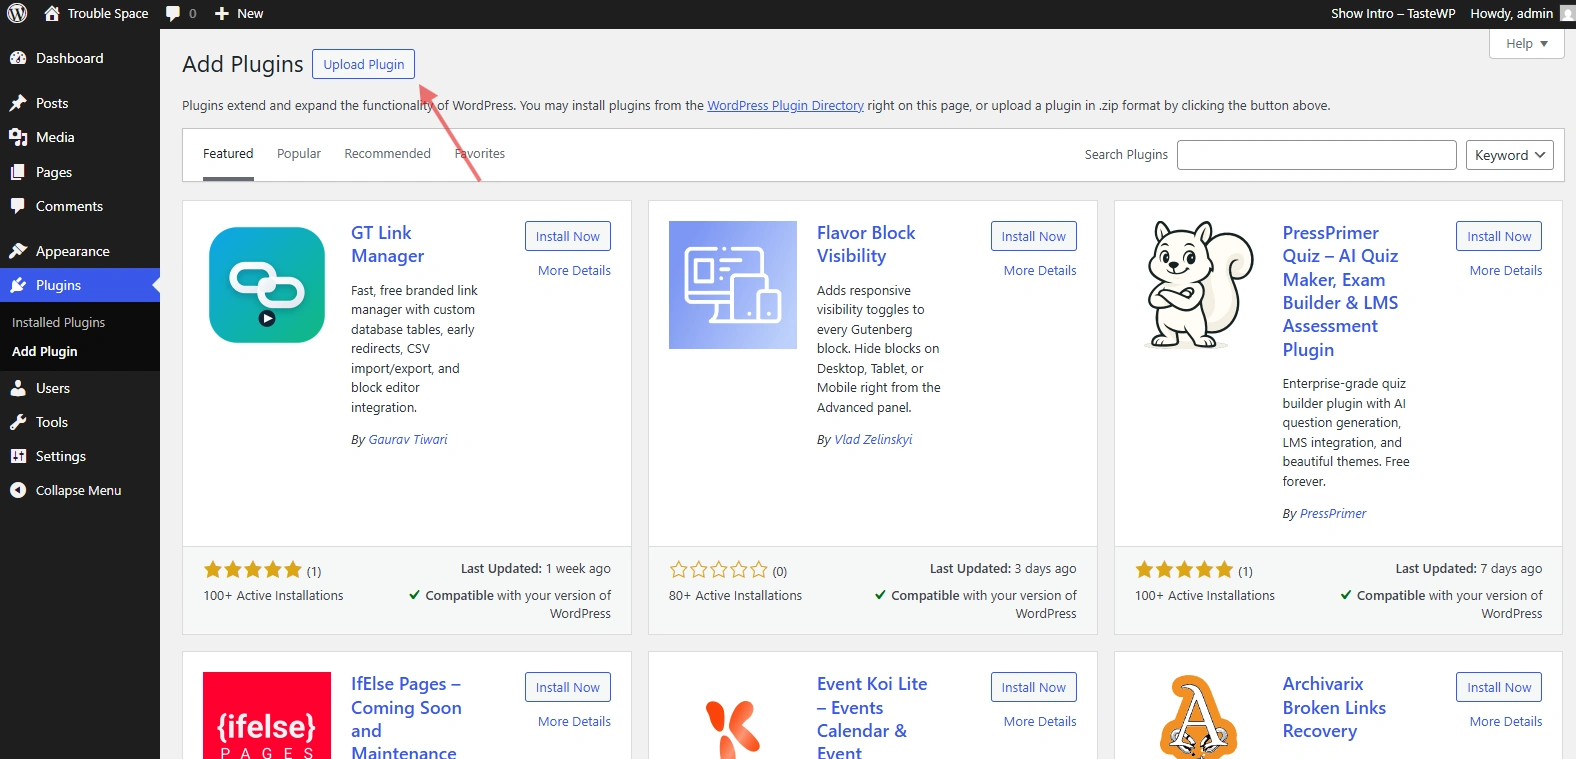
Task: Install Event Koi Lite now
Action: (1033, 687)
